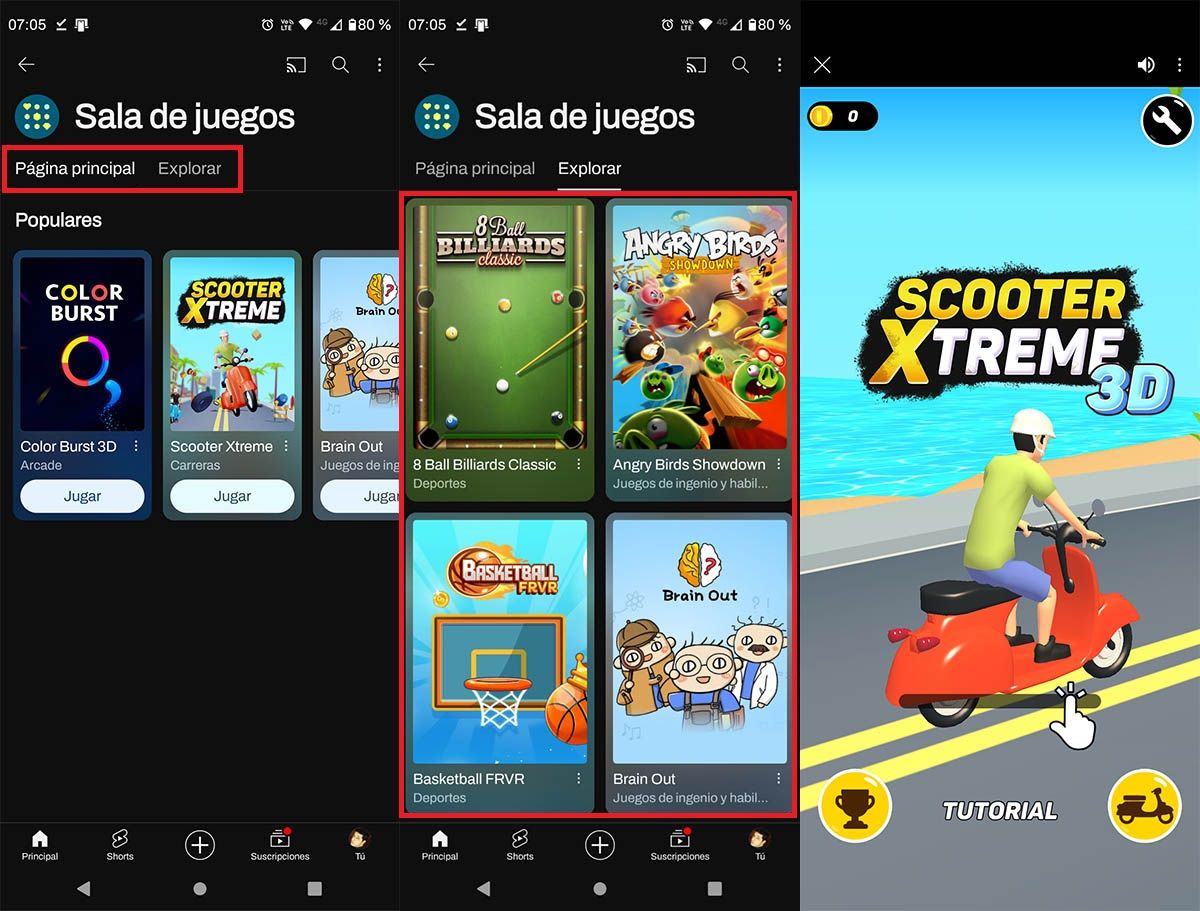Image resolution: width=1200 pixels, height=911 pixels.
Task: Open Color Burst 3D thumbnail
Action: coord(82,344)
